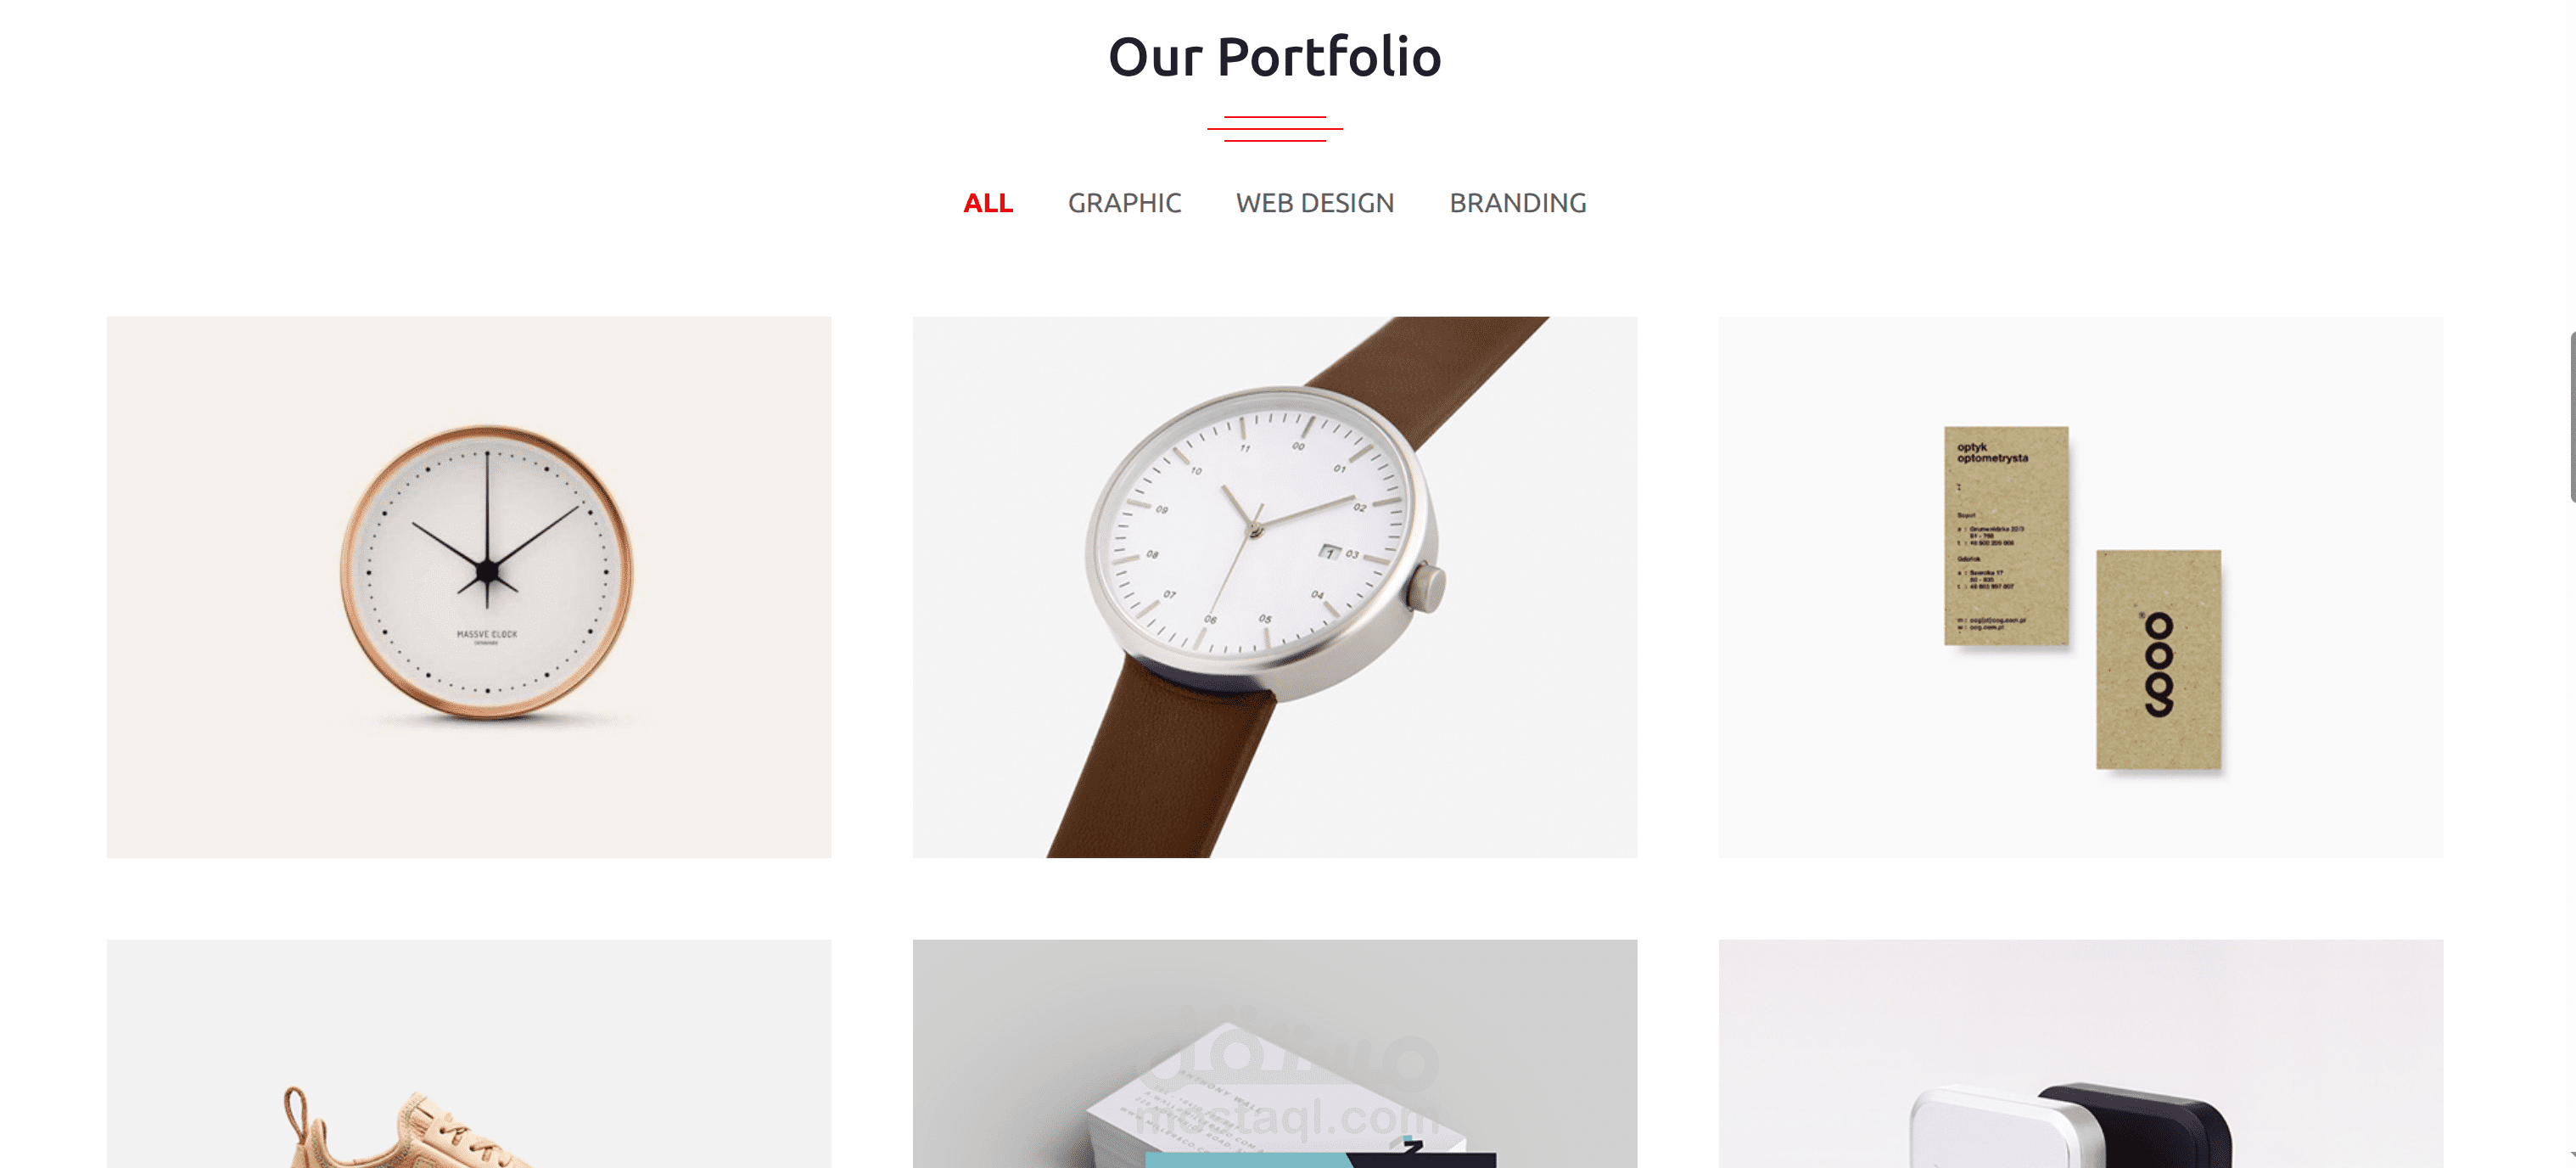Image resolution: width=2576 pixels, height=1168 pixels.
Task: Select the ALL portfolio filter
Action: pyautogui.click(x=988, y=203)
